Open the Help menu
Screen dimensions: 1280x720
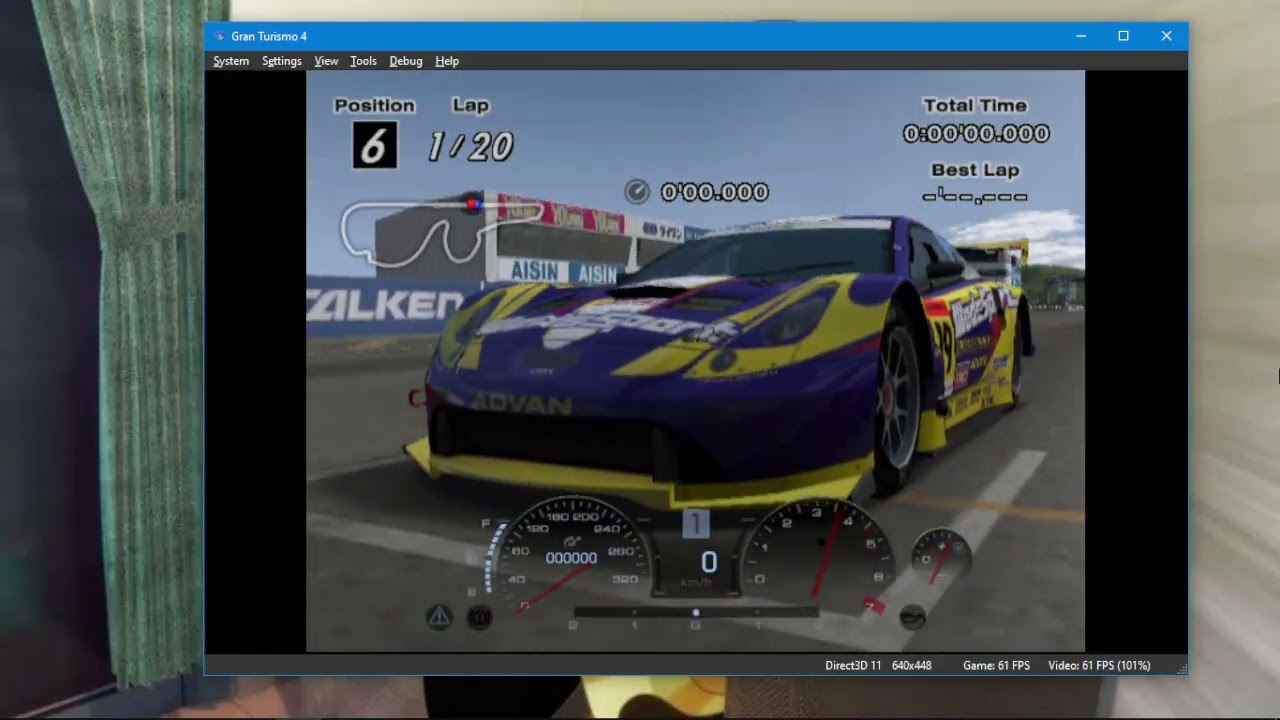pyautogui.click(x=447, y=61)
